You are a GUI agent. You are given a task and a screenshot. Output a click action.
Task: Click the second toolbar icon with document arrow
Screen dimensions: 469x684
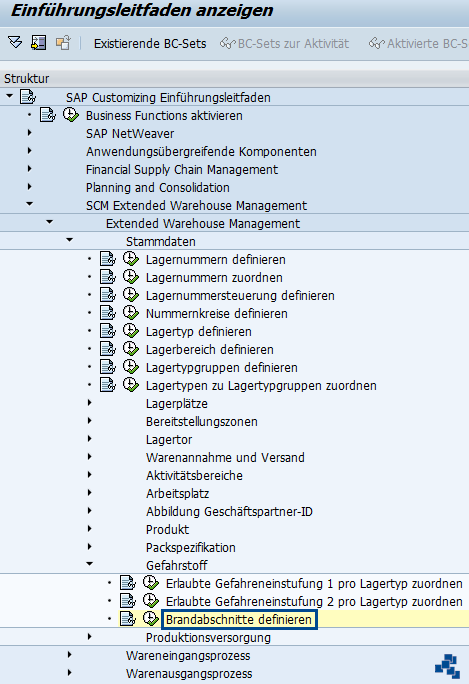[x=38, y=43]
